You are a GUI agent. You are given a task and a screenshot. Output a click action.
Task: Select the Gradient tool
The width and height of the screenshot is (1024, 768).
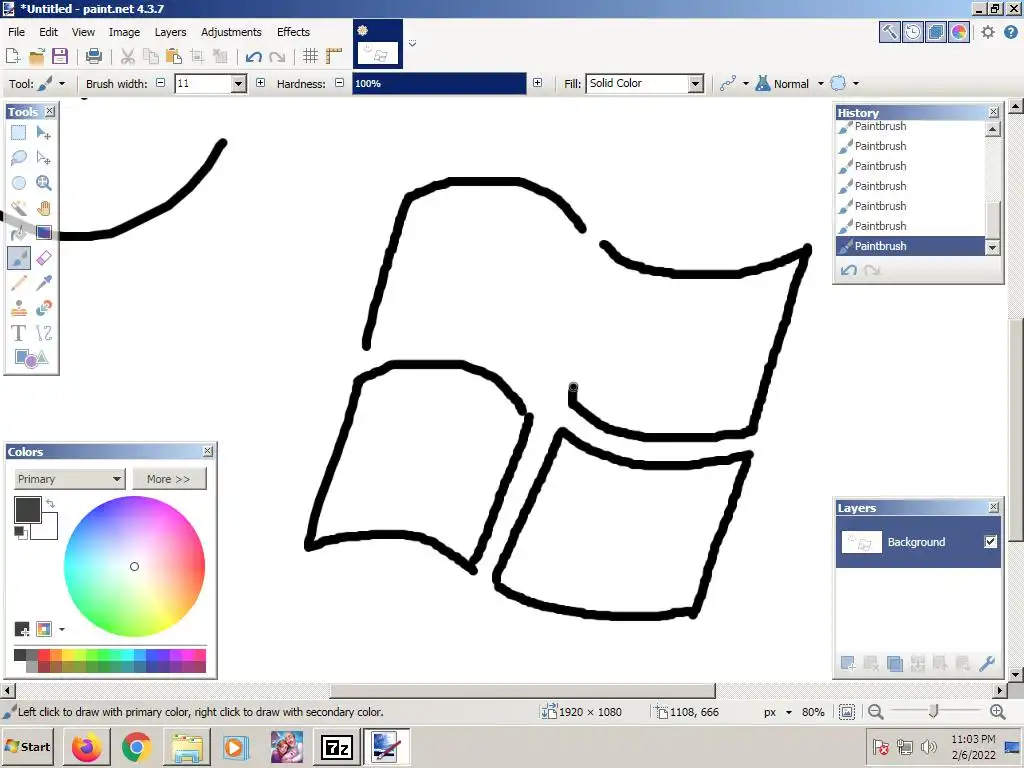[44, 233]
